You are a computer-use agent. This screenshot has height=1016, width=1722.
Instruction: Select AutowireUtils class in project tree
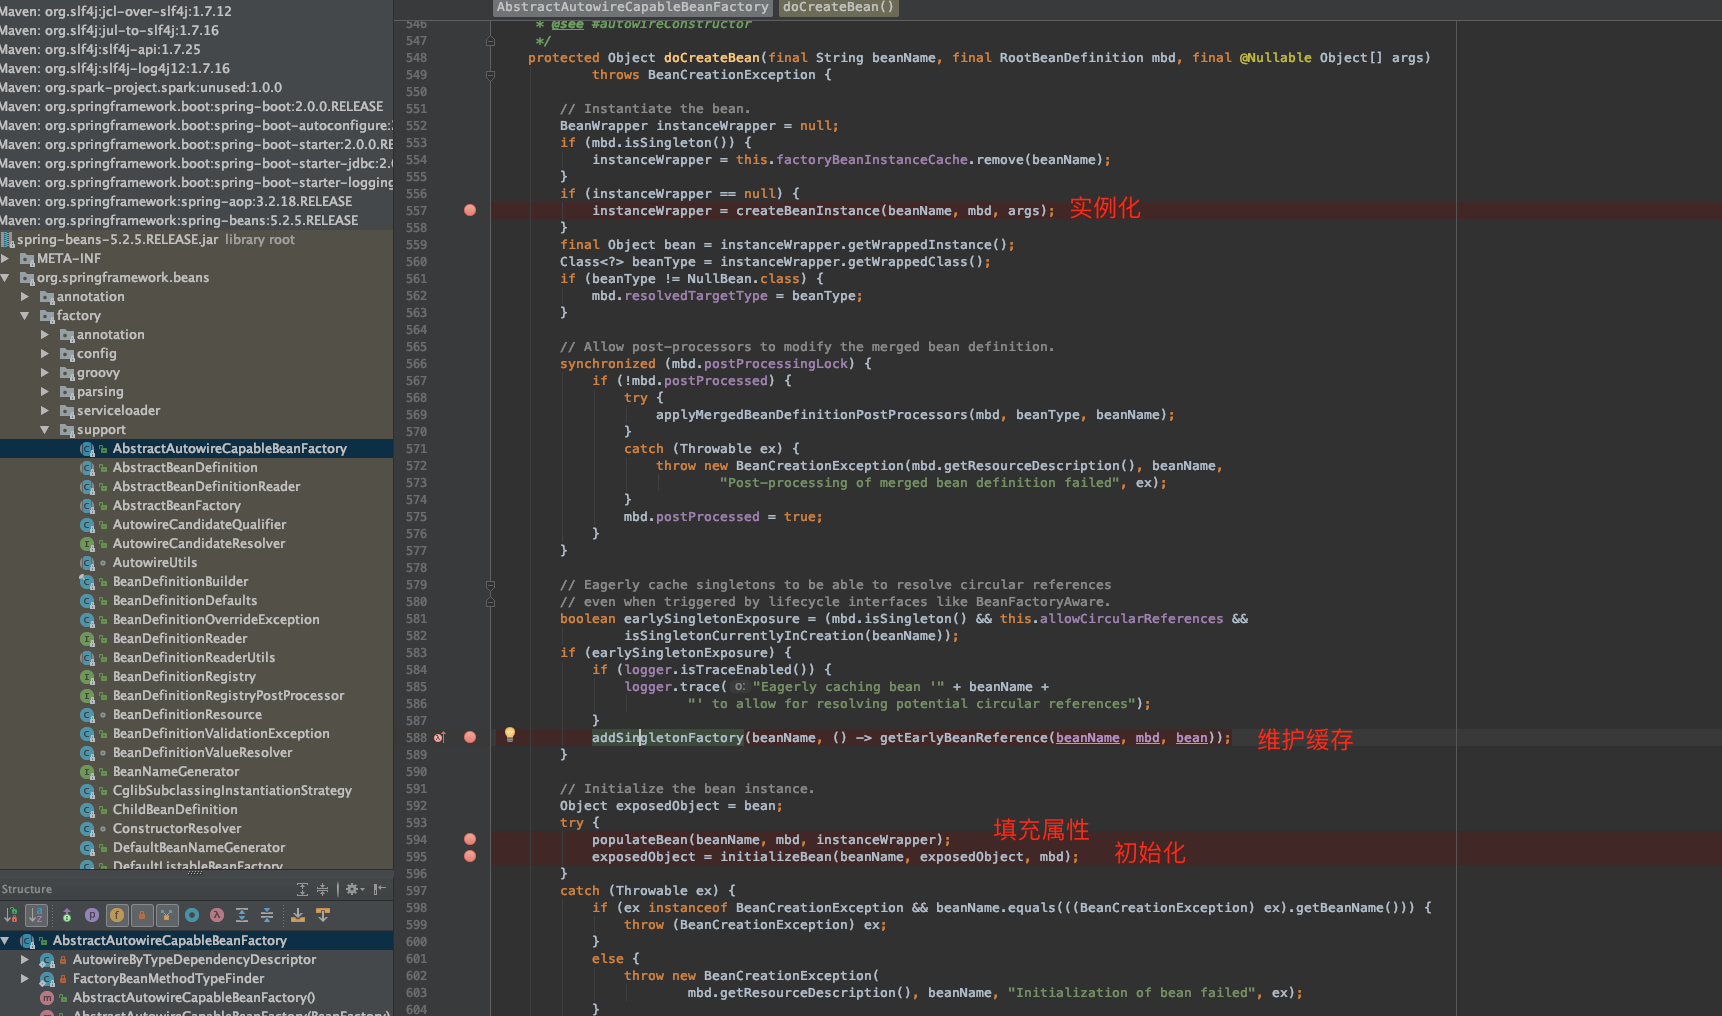155,562
